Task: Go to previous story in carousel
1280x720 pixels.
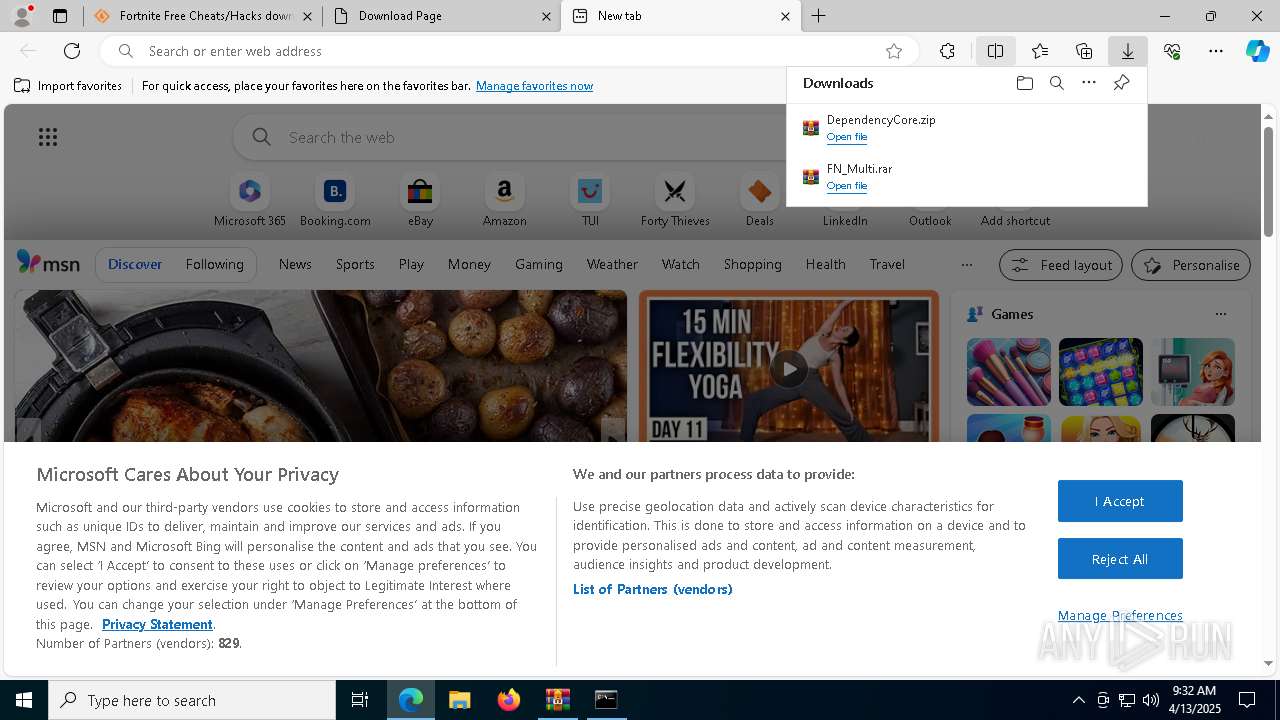Action: (28, 432)
